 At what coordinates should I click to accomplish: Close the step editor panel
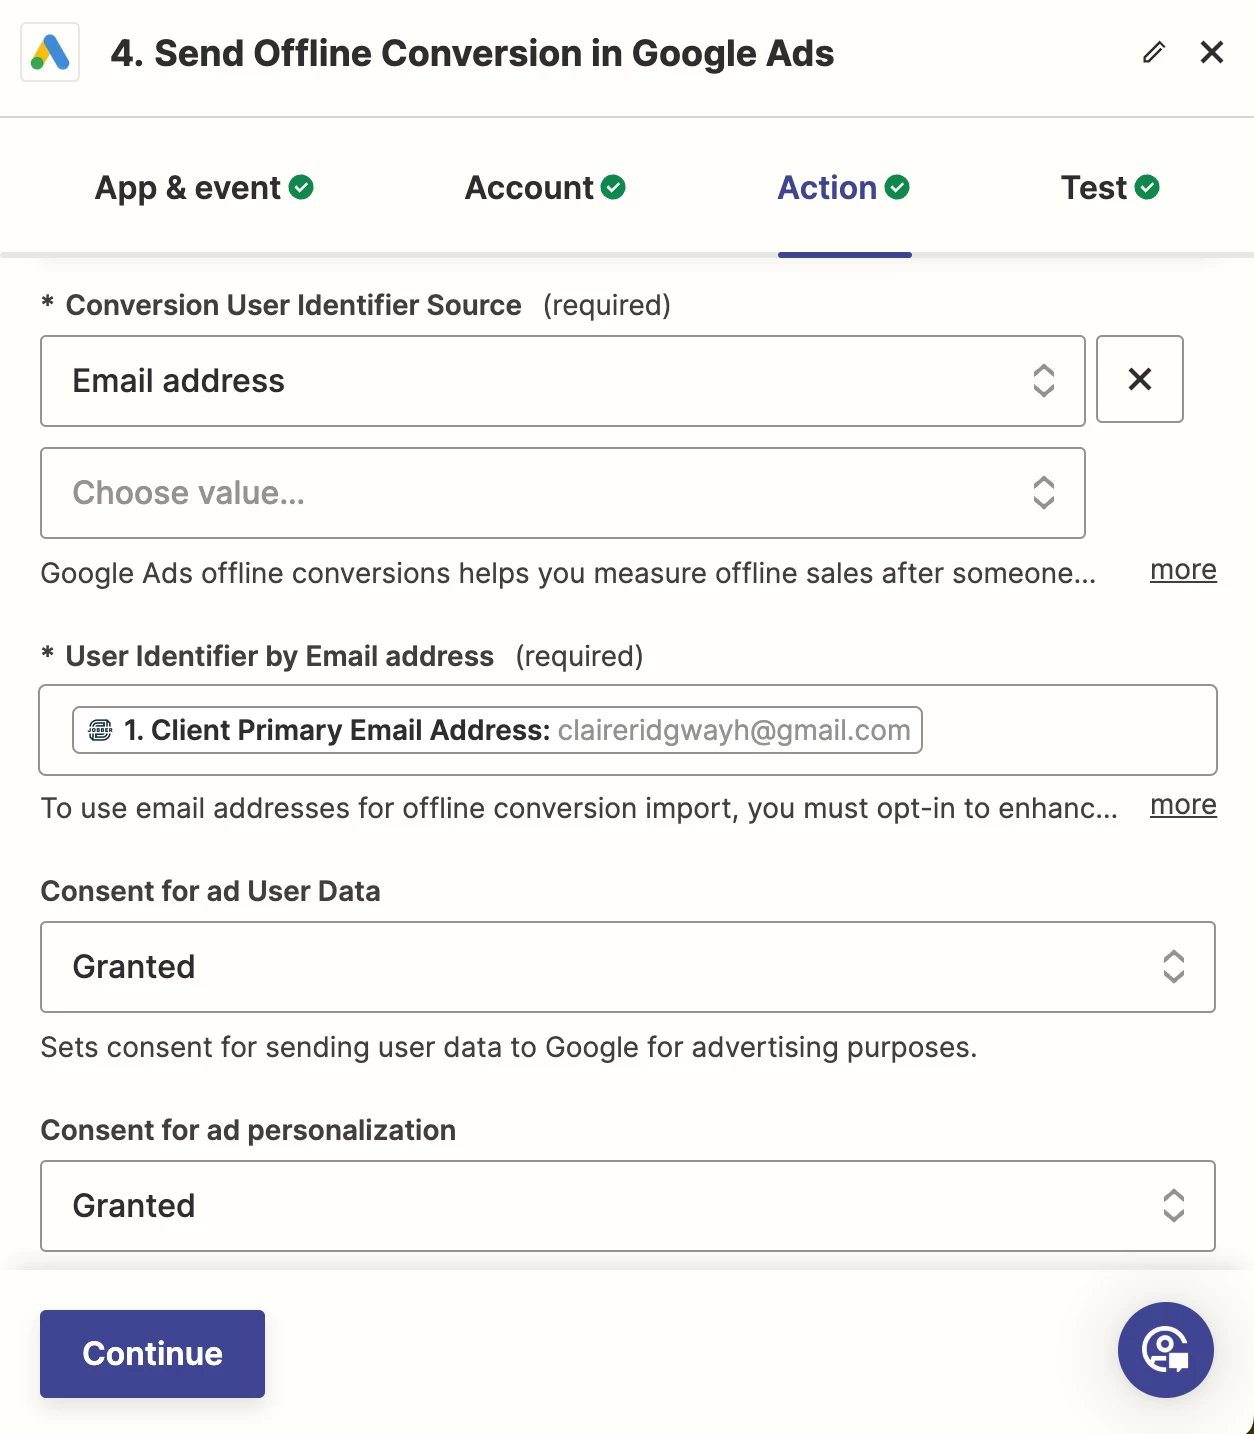click(1212, 53)
